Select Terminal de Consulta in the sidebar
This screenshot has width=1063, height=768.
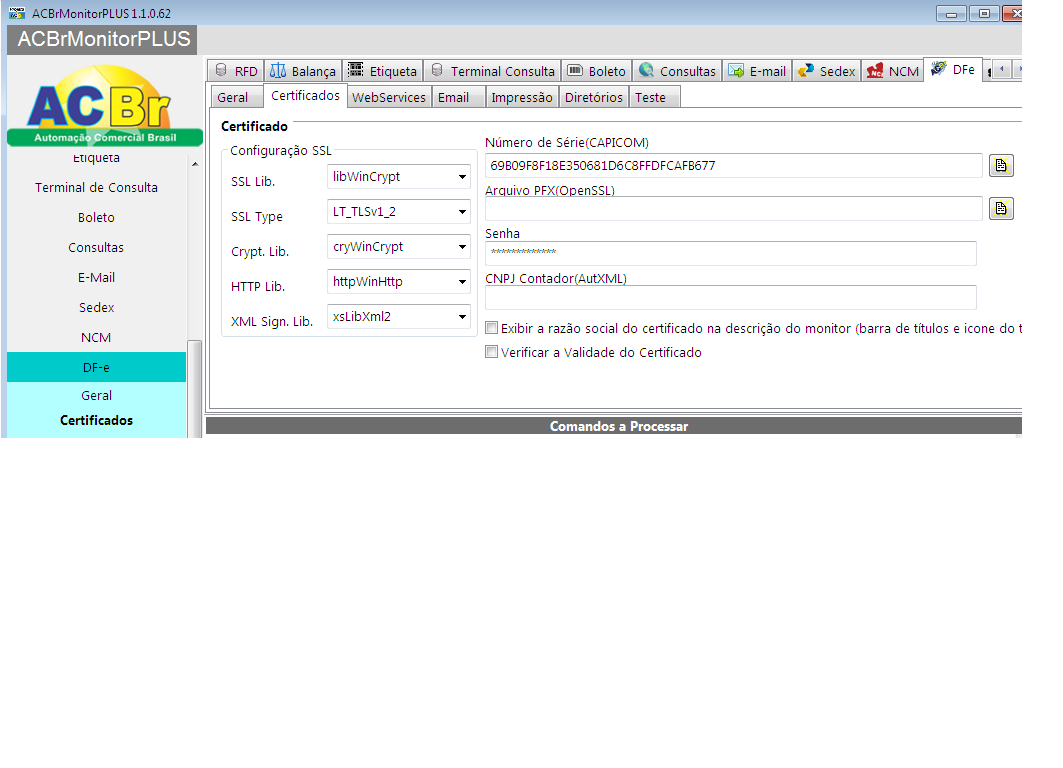tap(96, 188)
